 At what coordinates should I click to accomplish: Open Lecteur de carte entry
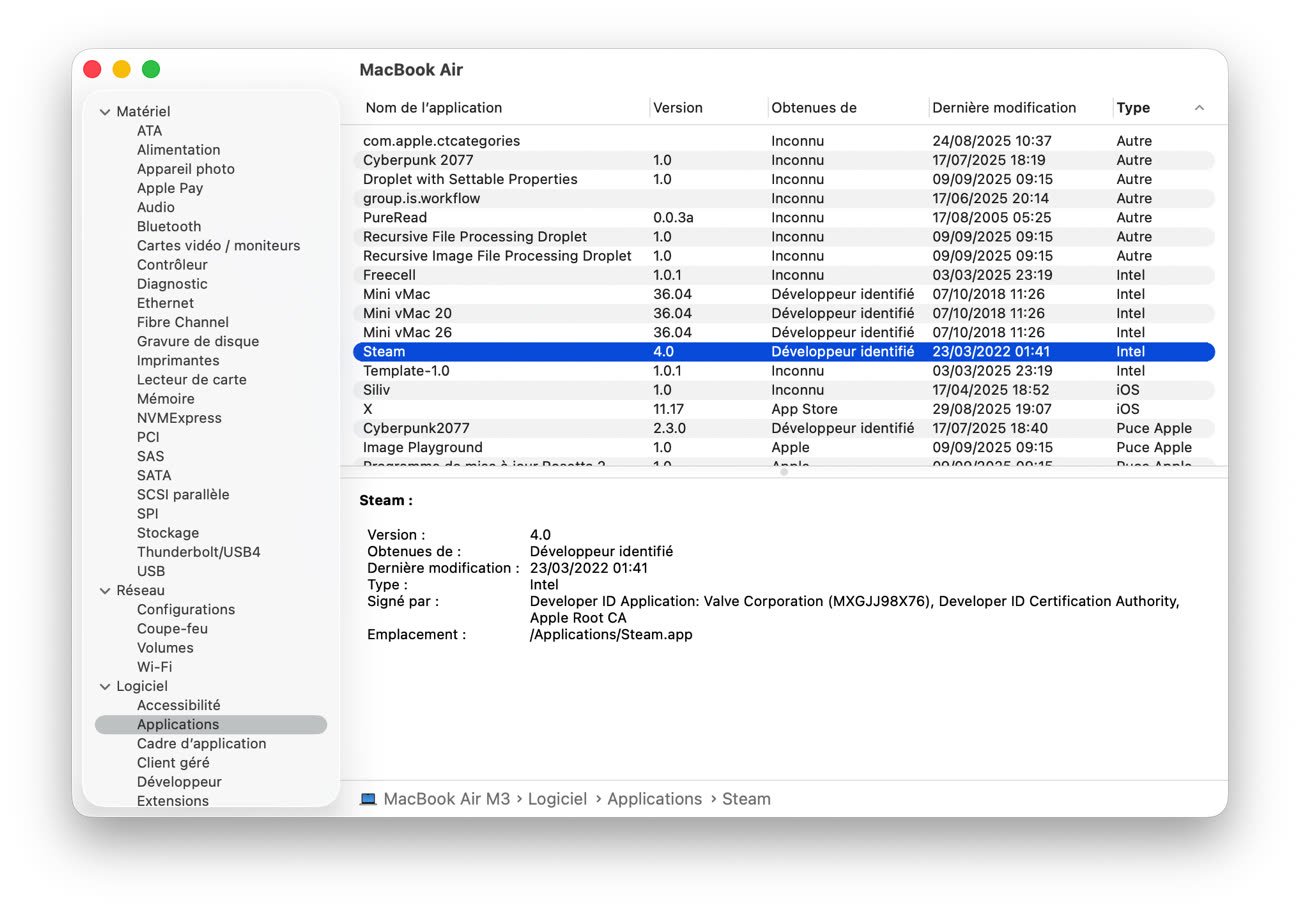[191, 379]
